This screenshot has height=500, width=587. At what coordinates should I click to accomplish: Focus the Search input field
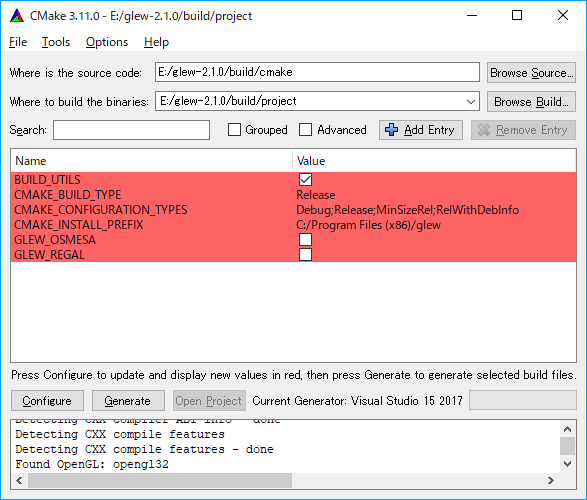tap(131, 130)
